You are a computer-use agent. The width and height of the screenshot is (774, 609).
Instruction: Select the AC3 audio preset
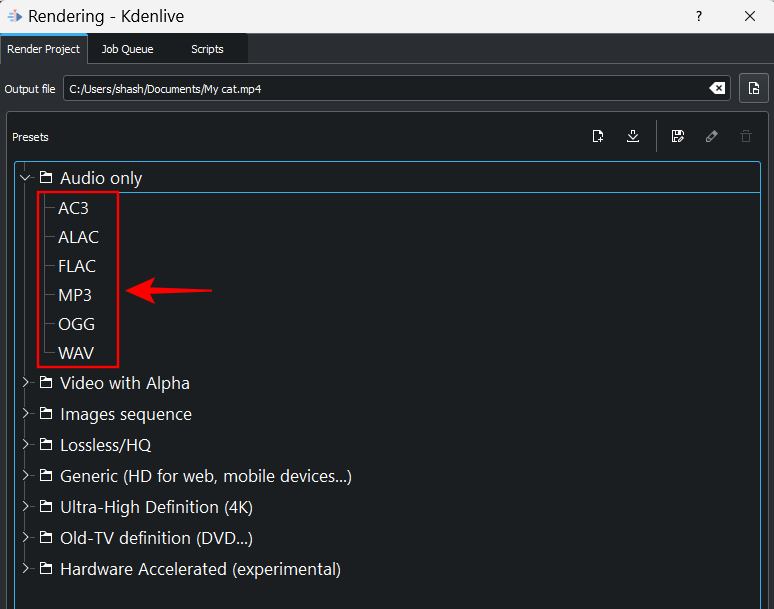tap(73, 208)
